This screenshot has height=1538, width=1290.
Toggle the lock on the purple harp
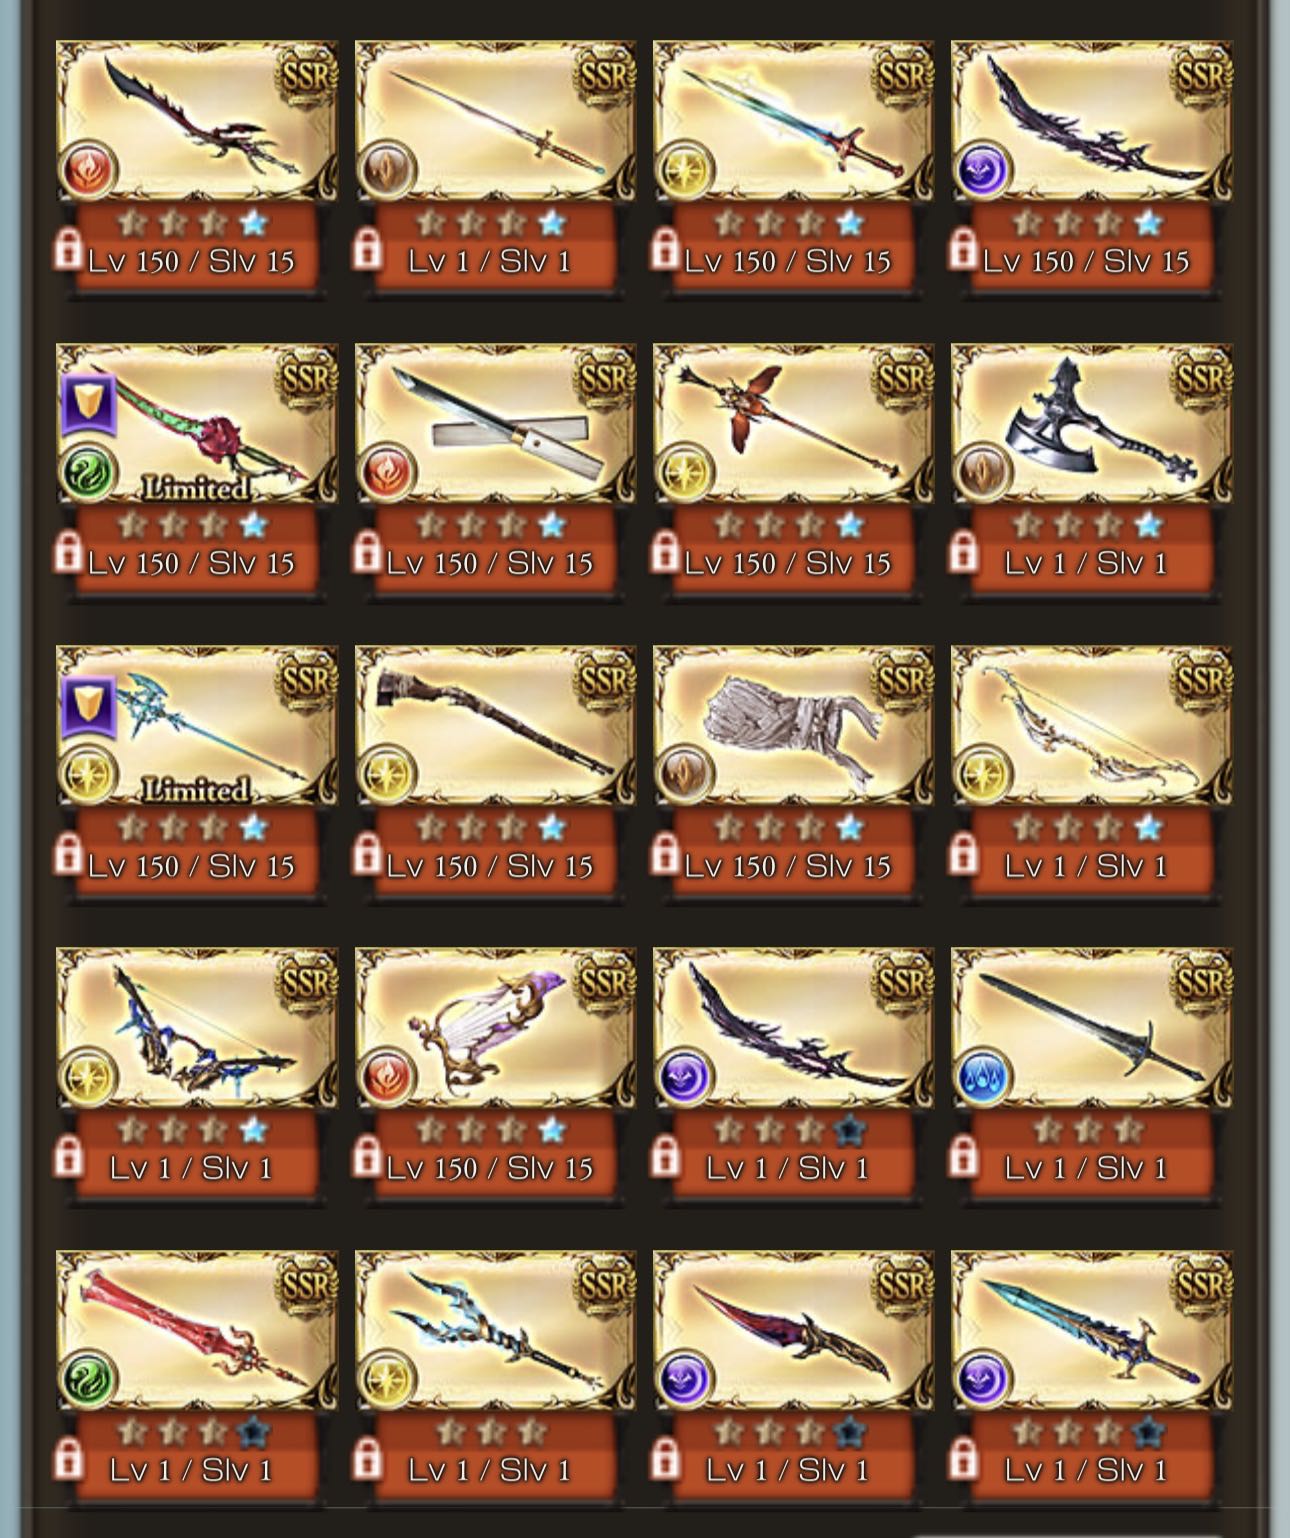coord(367,1156)
